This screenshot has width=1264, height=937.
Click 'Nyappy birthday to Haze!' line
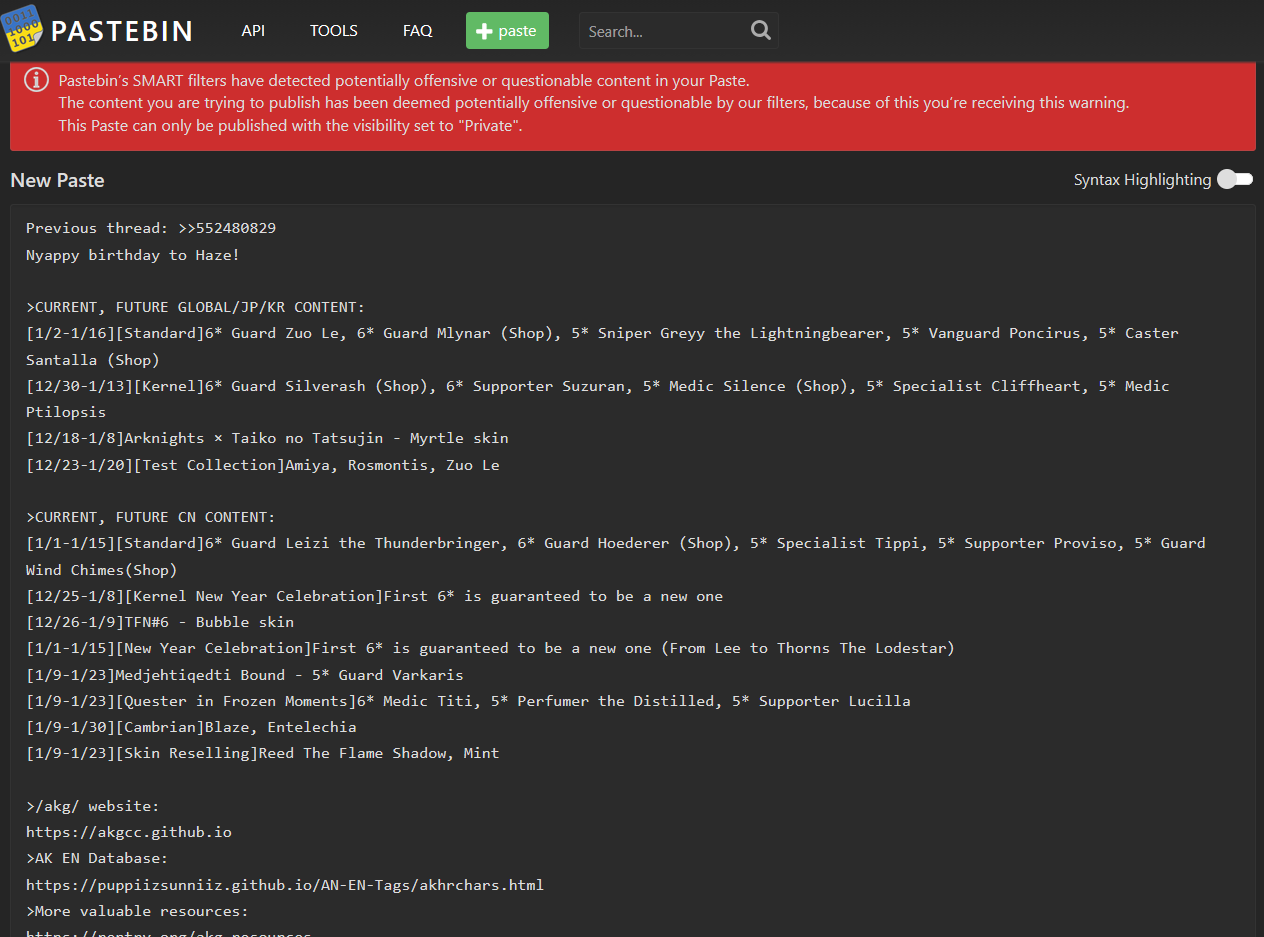(133, 255)
